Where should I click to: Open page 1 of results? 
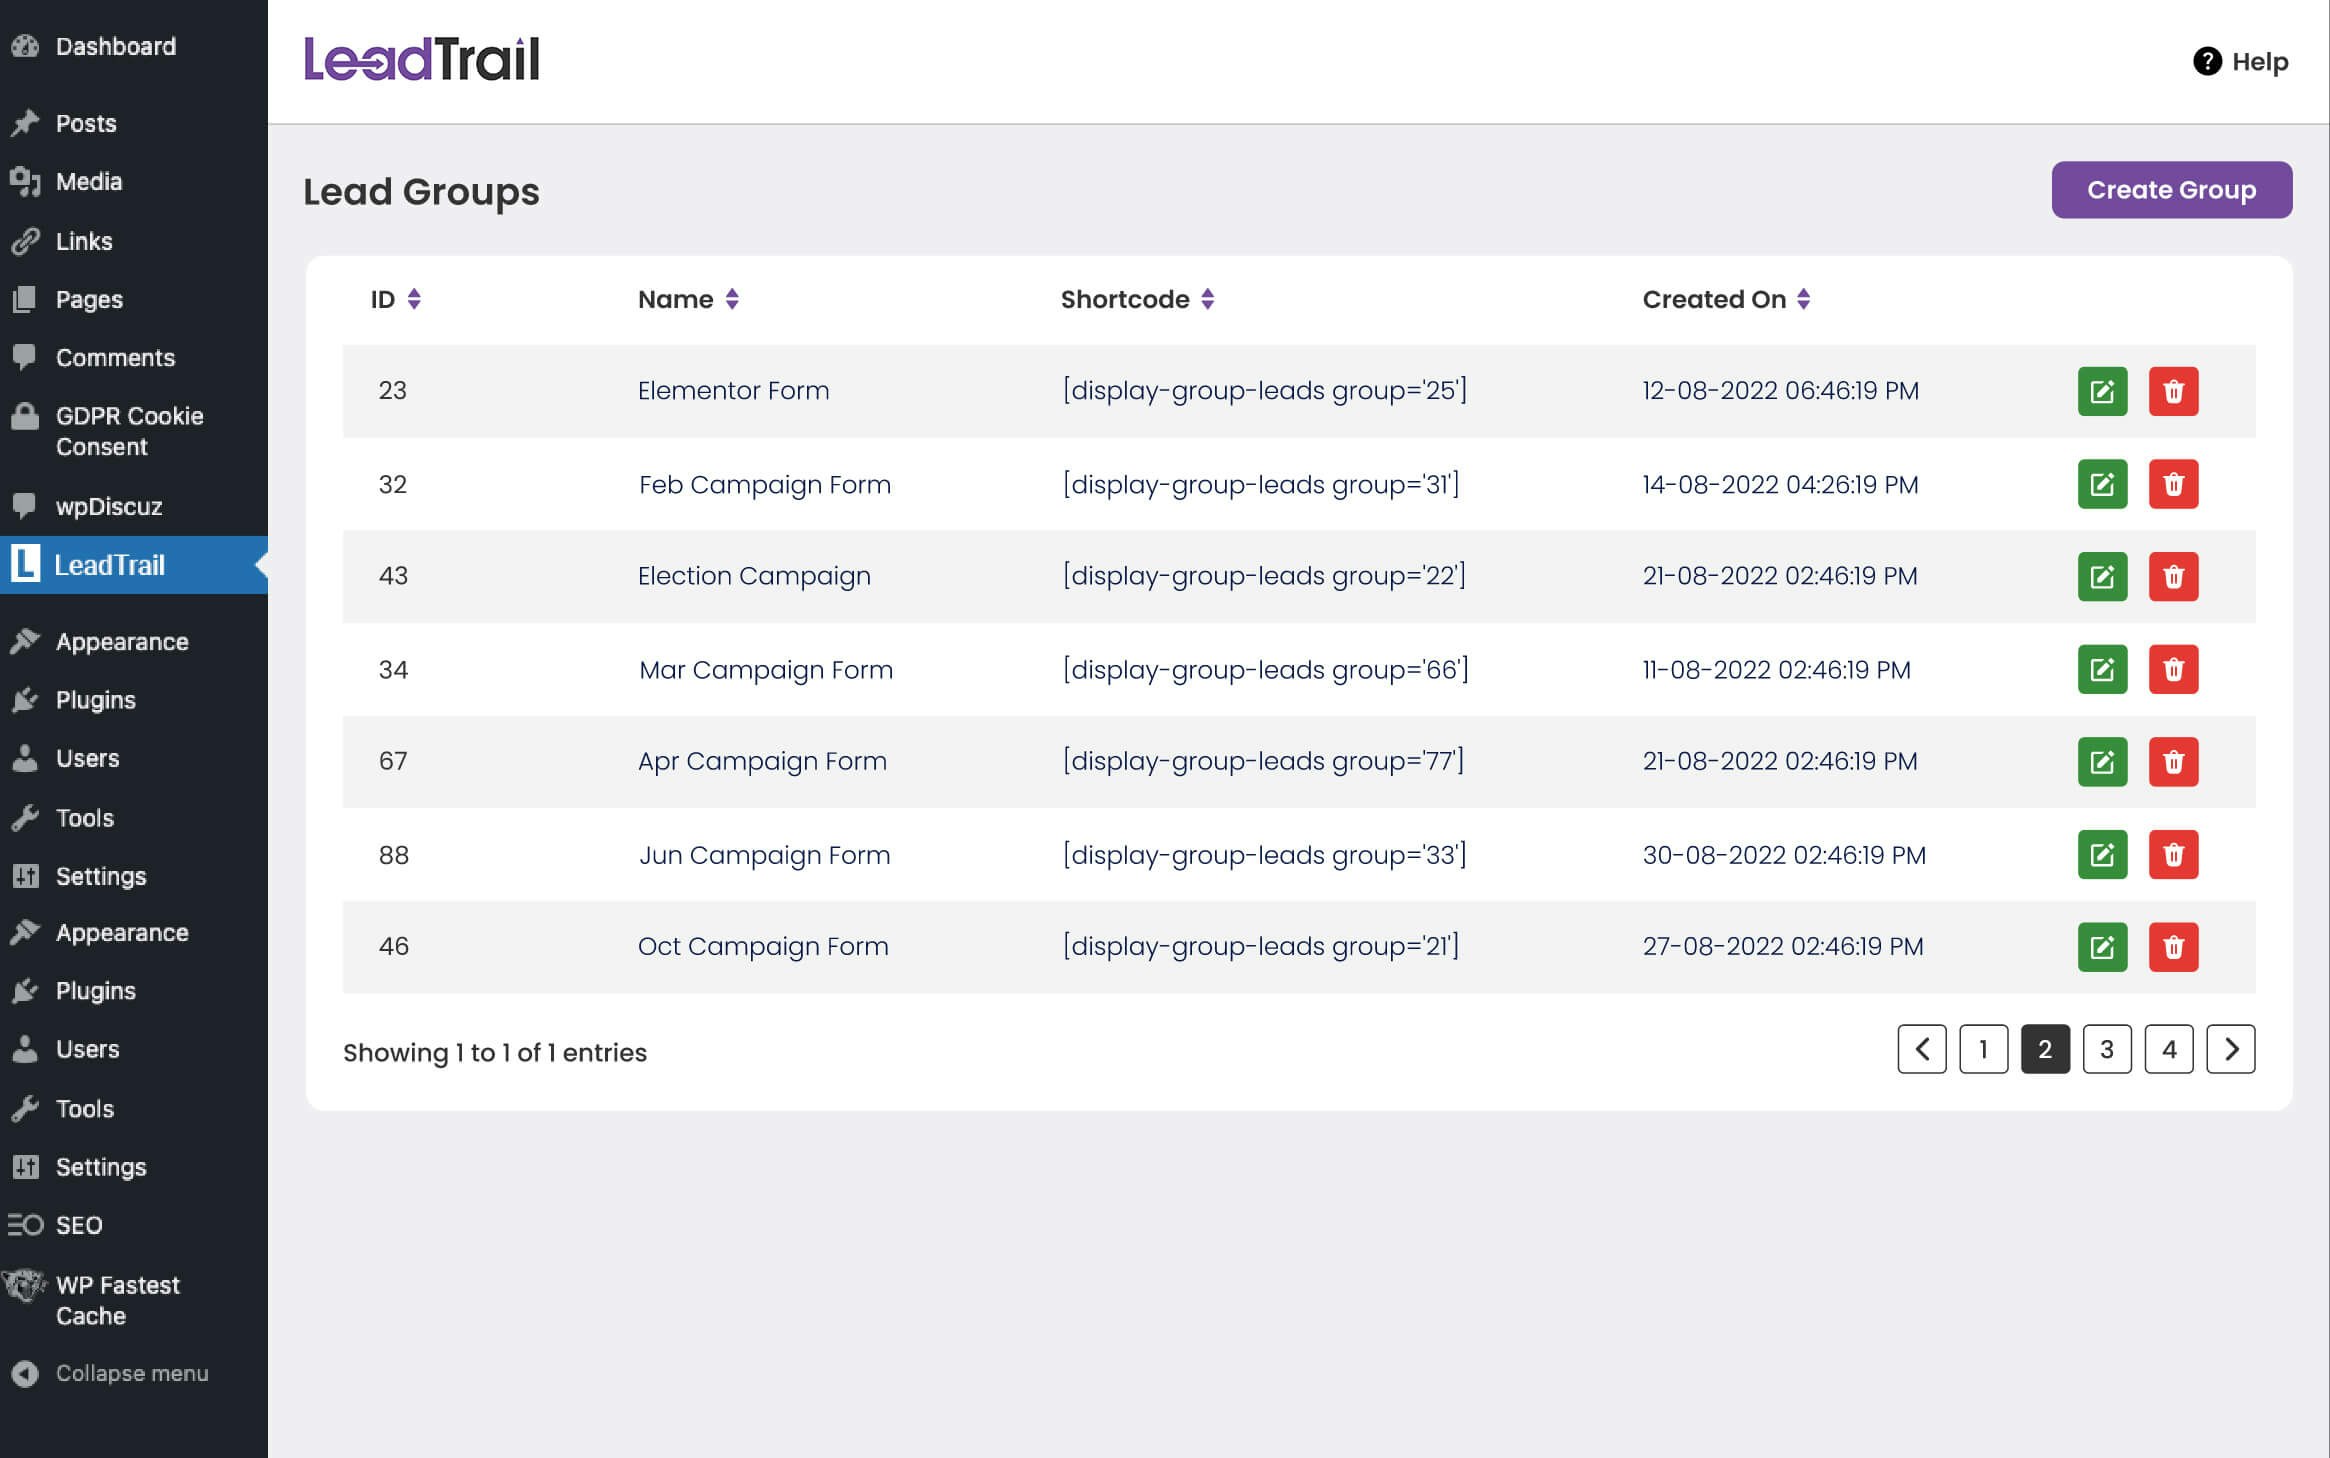[x=1984, y=1049]
